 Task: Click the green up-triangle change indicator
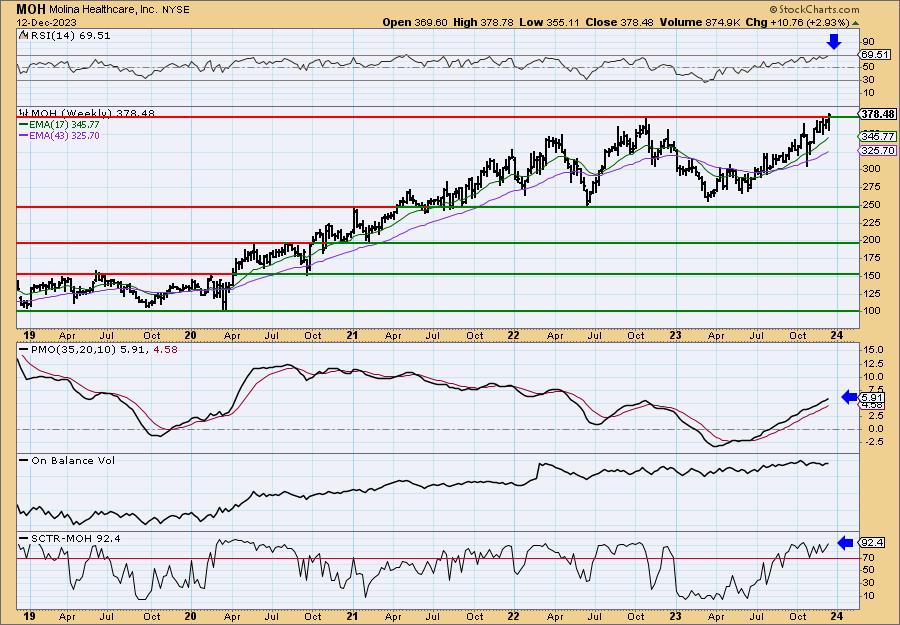(856, 23)
